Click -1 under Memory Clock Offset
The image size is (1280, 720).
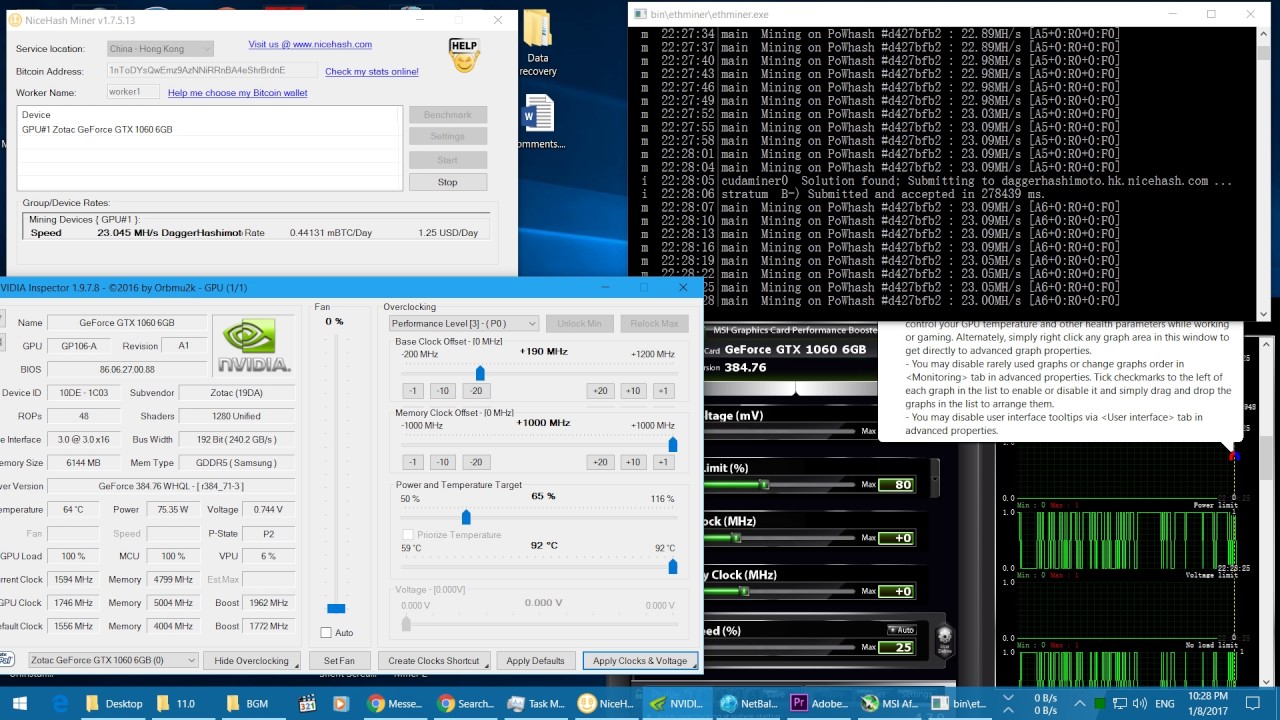tap(413, 462)
